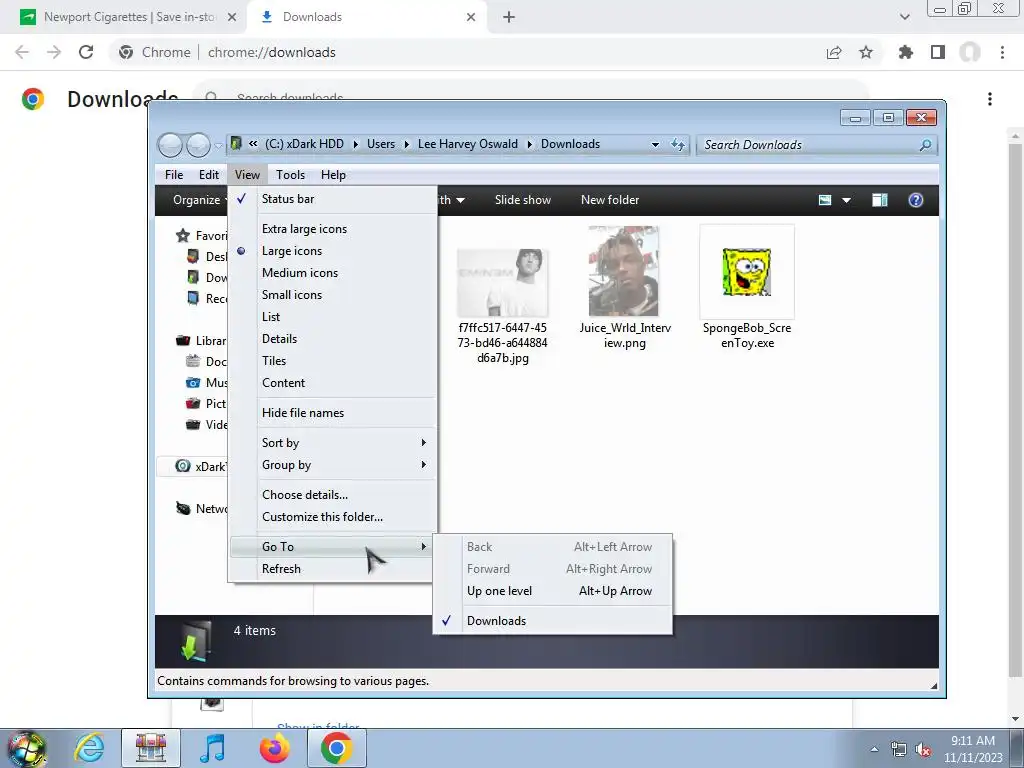Expand the Group by submenu
The height and width of the screenshot is (768, 1024).
tap(333, 465)
